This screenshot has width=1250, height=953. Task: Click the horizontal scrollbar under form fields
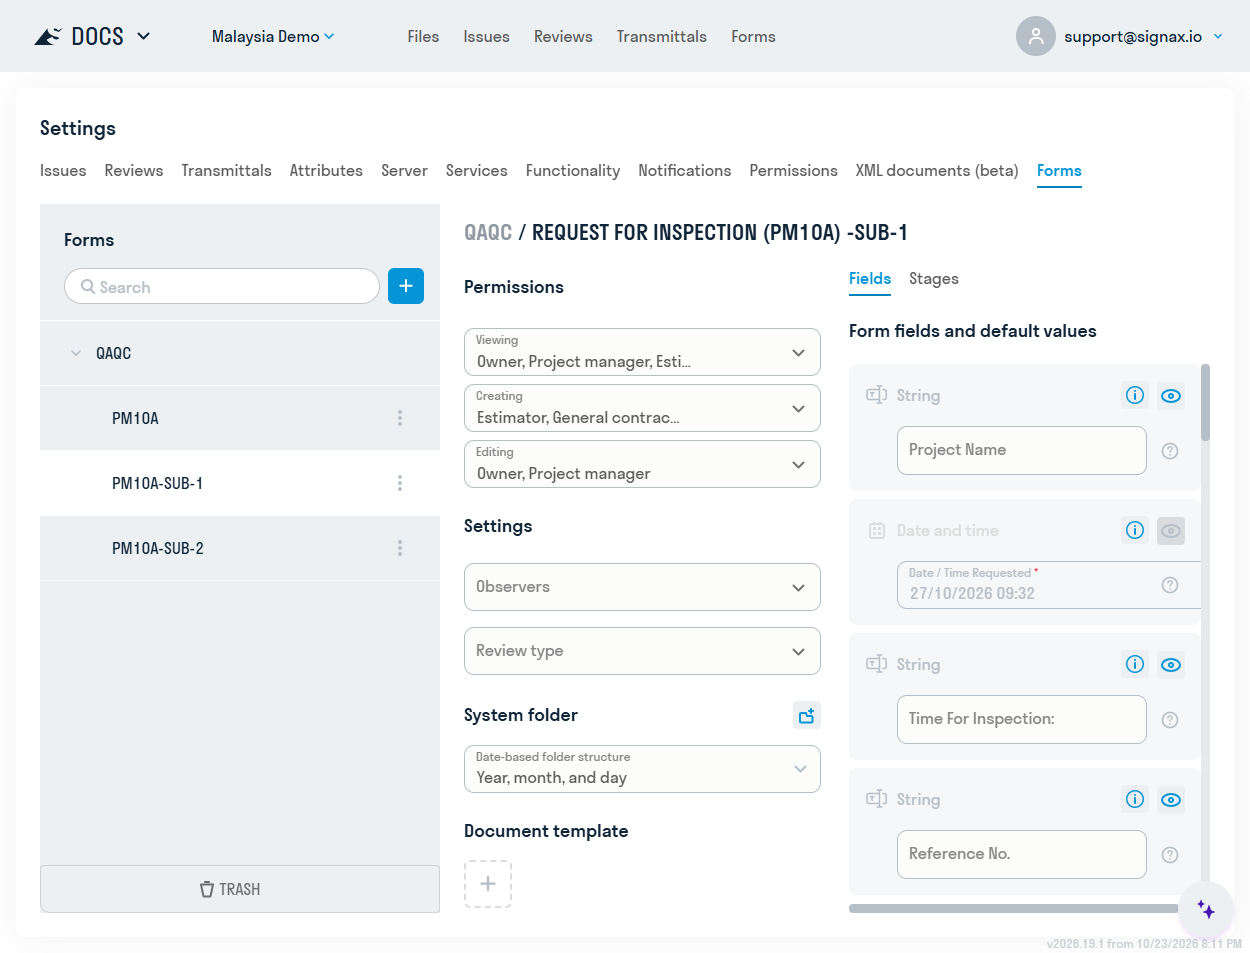coord(1014,909)
